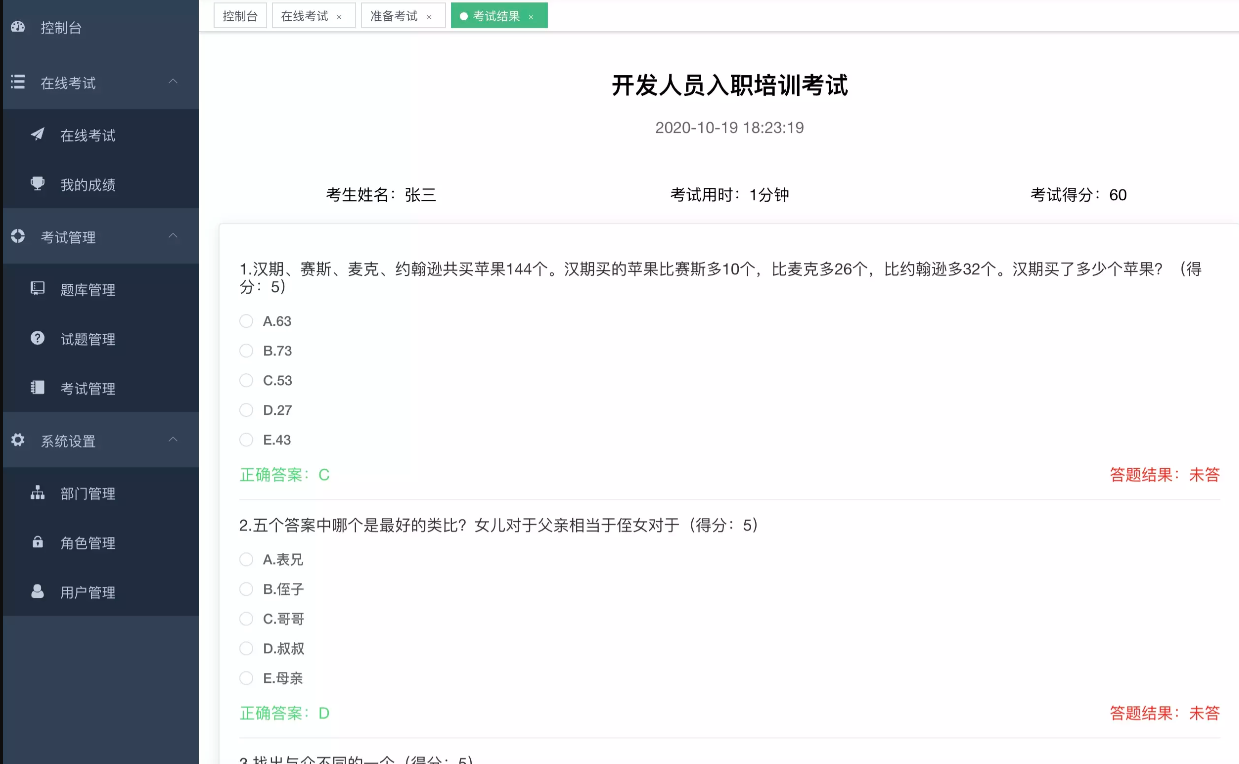This screenshot has height=764, width=1239.
Task: Click the 考试得分：60 text
Action: coord(1079,195)
